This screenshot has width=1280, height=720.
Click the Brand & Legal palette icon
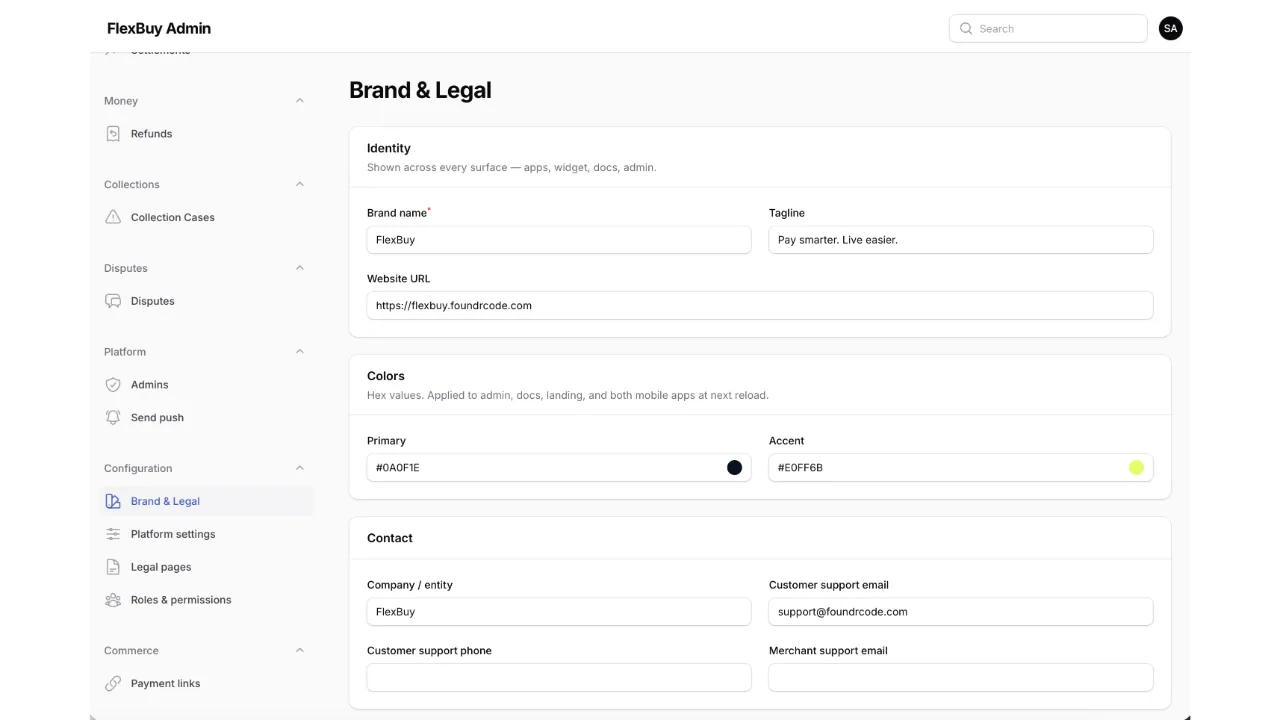coord(113,501)
